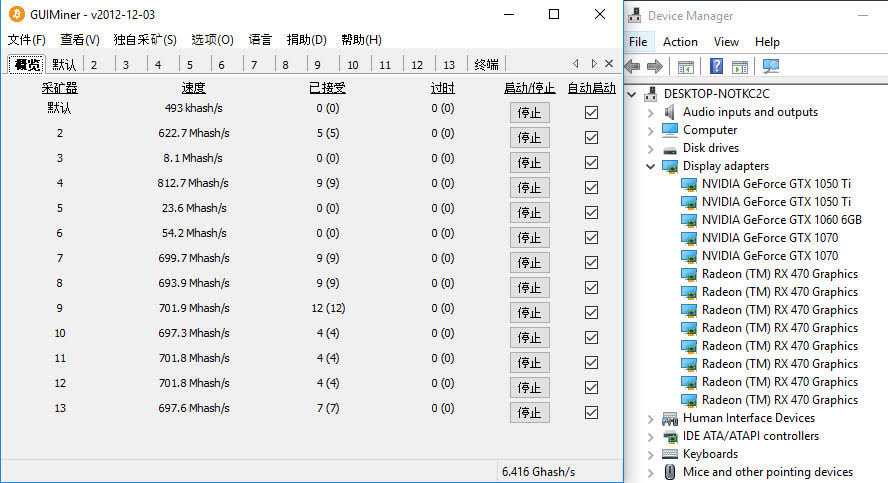Click the 812.7 Mhash/s speed value
Image resolution: width=888 pixels, height=483 pixels.
[x=193, y=183]
